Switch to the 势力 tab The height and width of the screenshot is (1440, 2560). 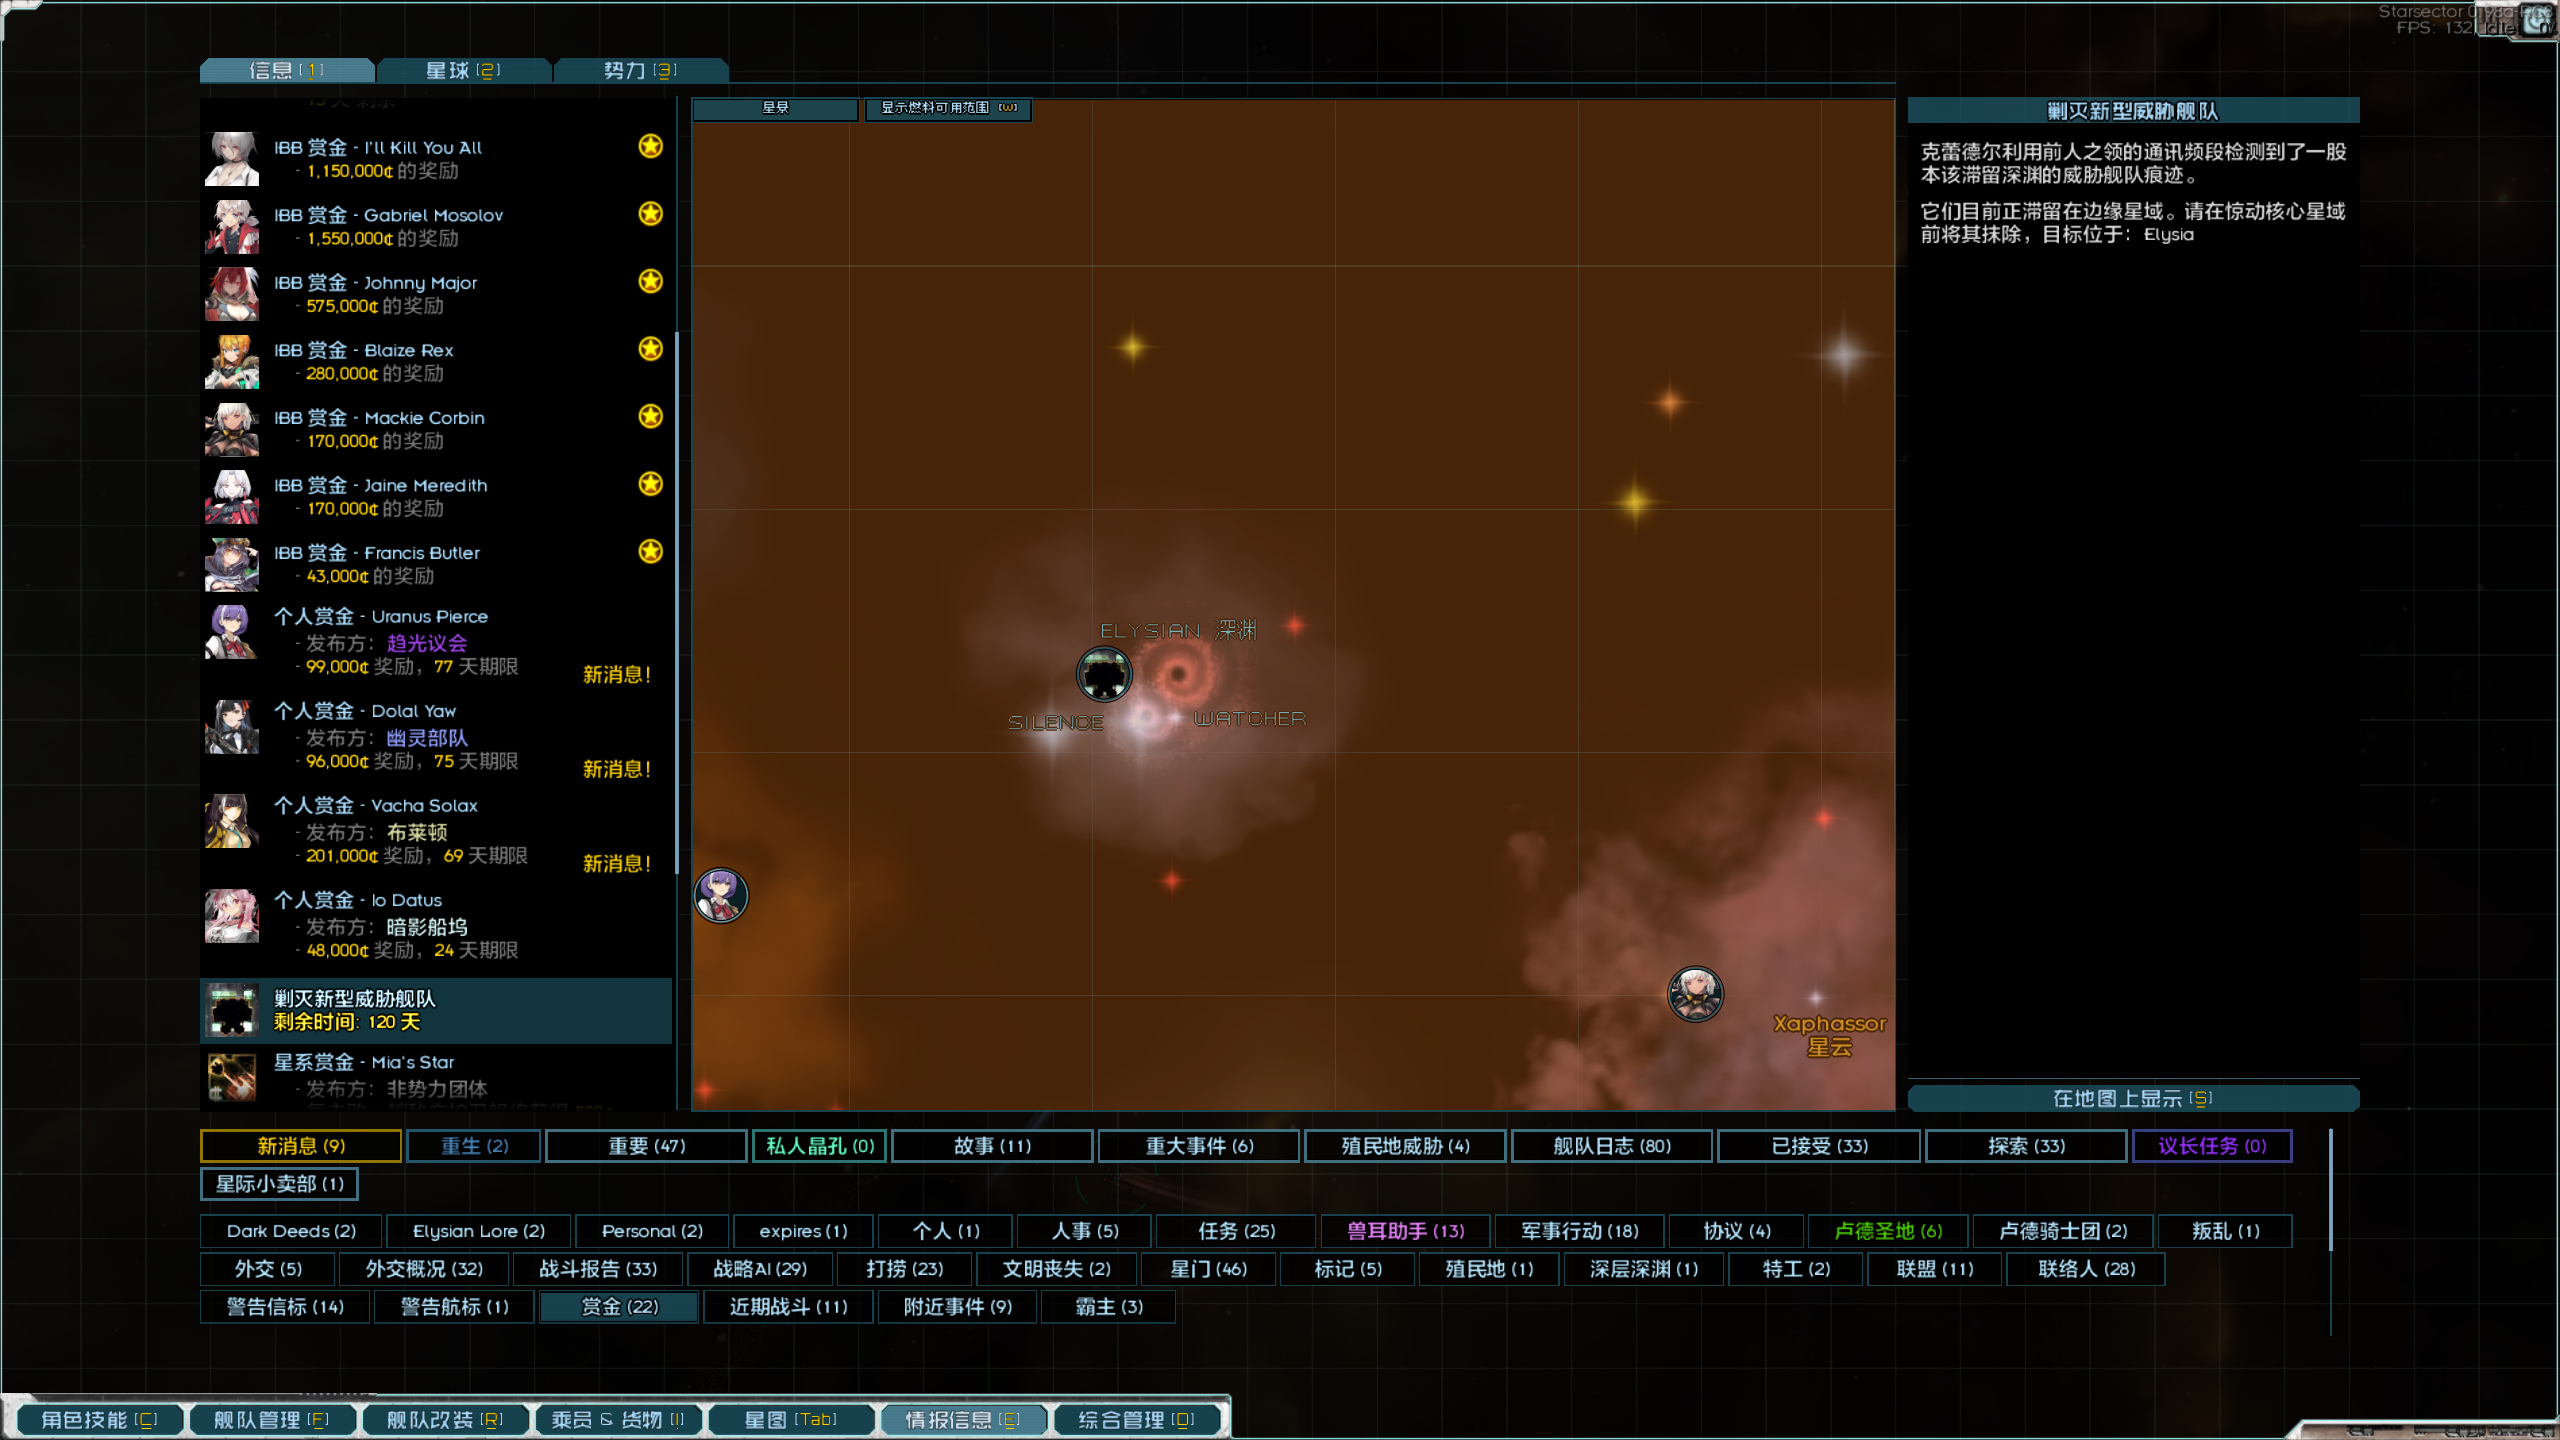[x=640, y=70]
